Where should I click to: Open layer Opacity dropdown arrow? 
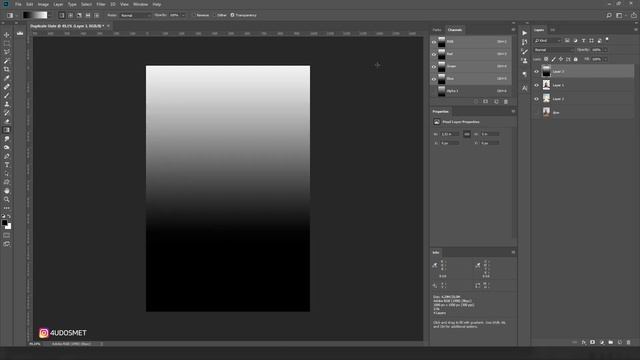pos(605,50)
